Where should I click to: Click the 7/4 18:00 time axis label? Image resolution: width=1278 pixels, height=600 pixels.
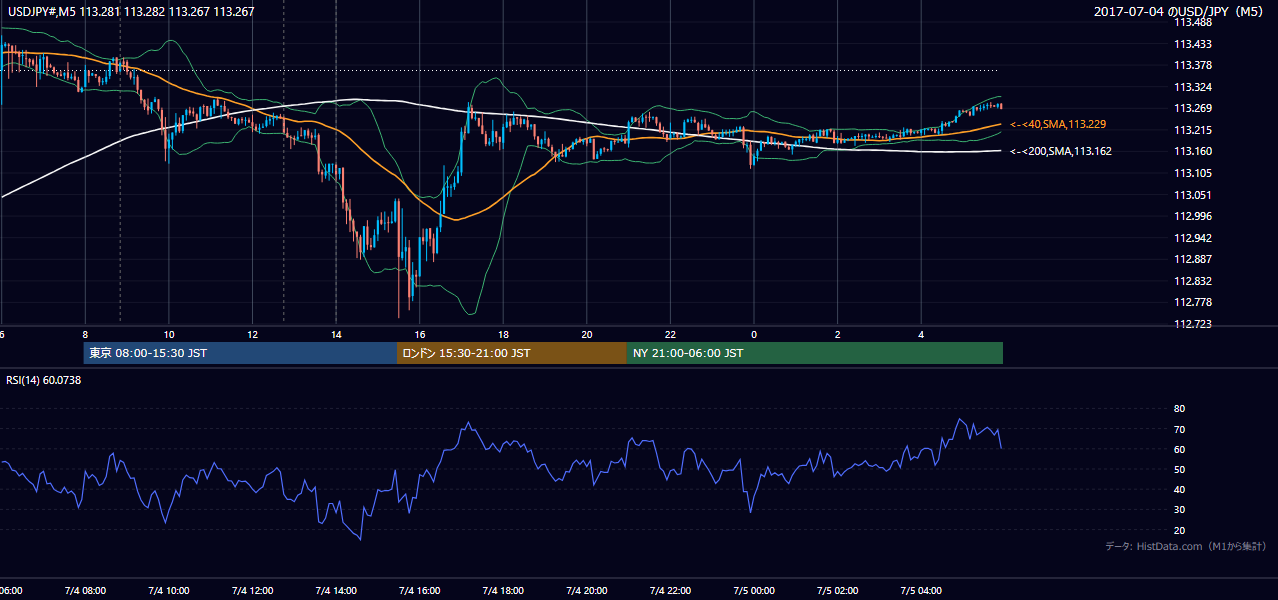503,590
